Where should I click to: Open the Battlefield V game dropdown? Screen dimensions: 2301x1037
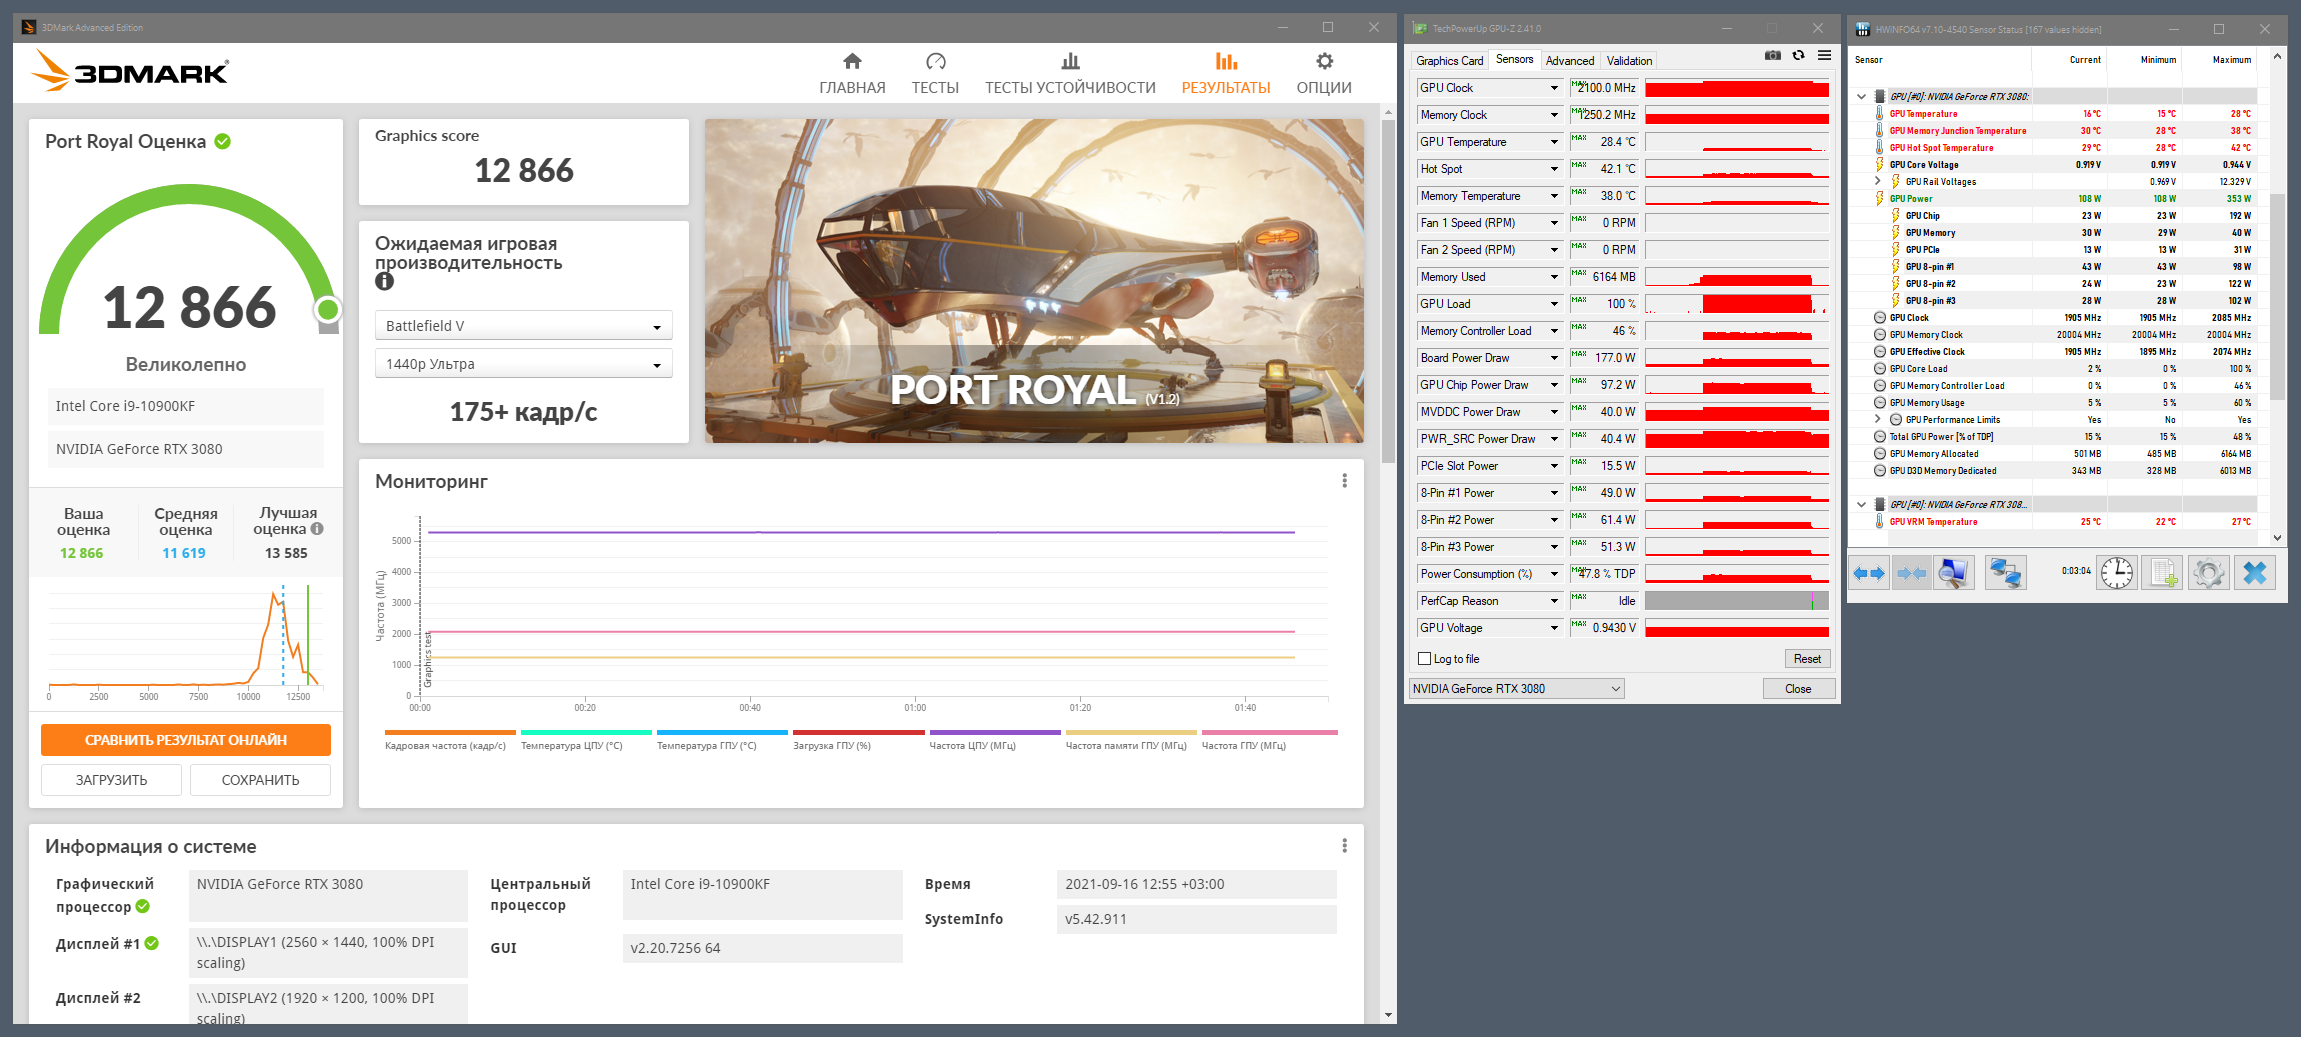[x=524, y=326]
